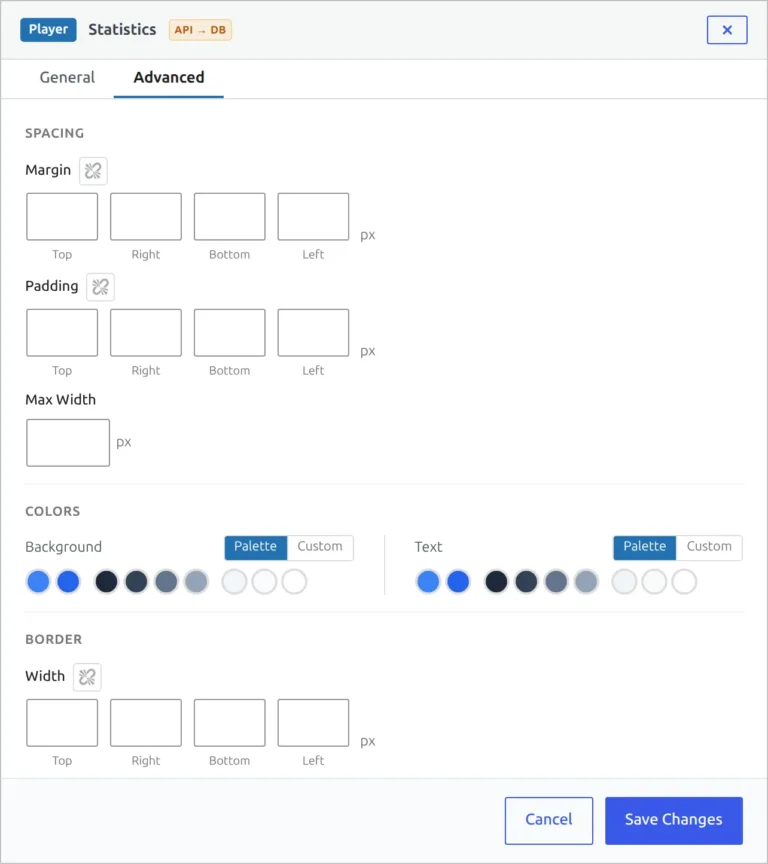Pick the light gray-blue Text swatch
This screenshot has width=768, height=864.
coord(586,582)
